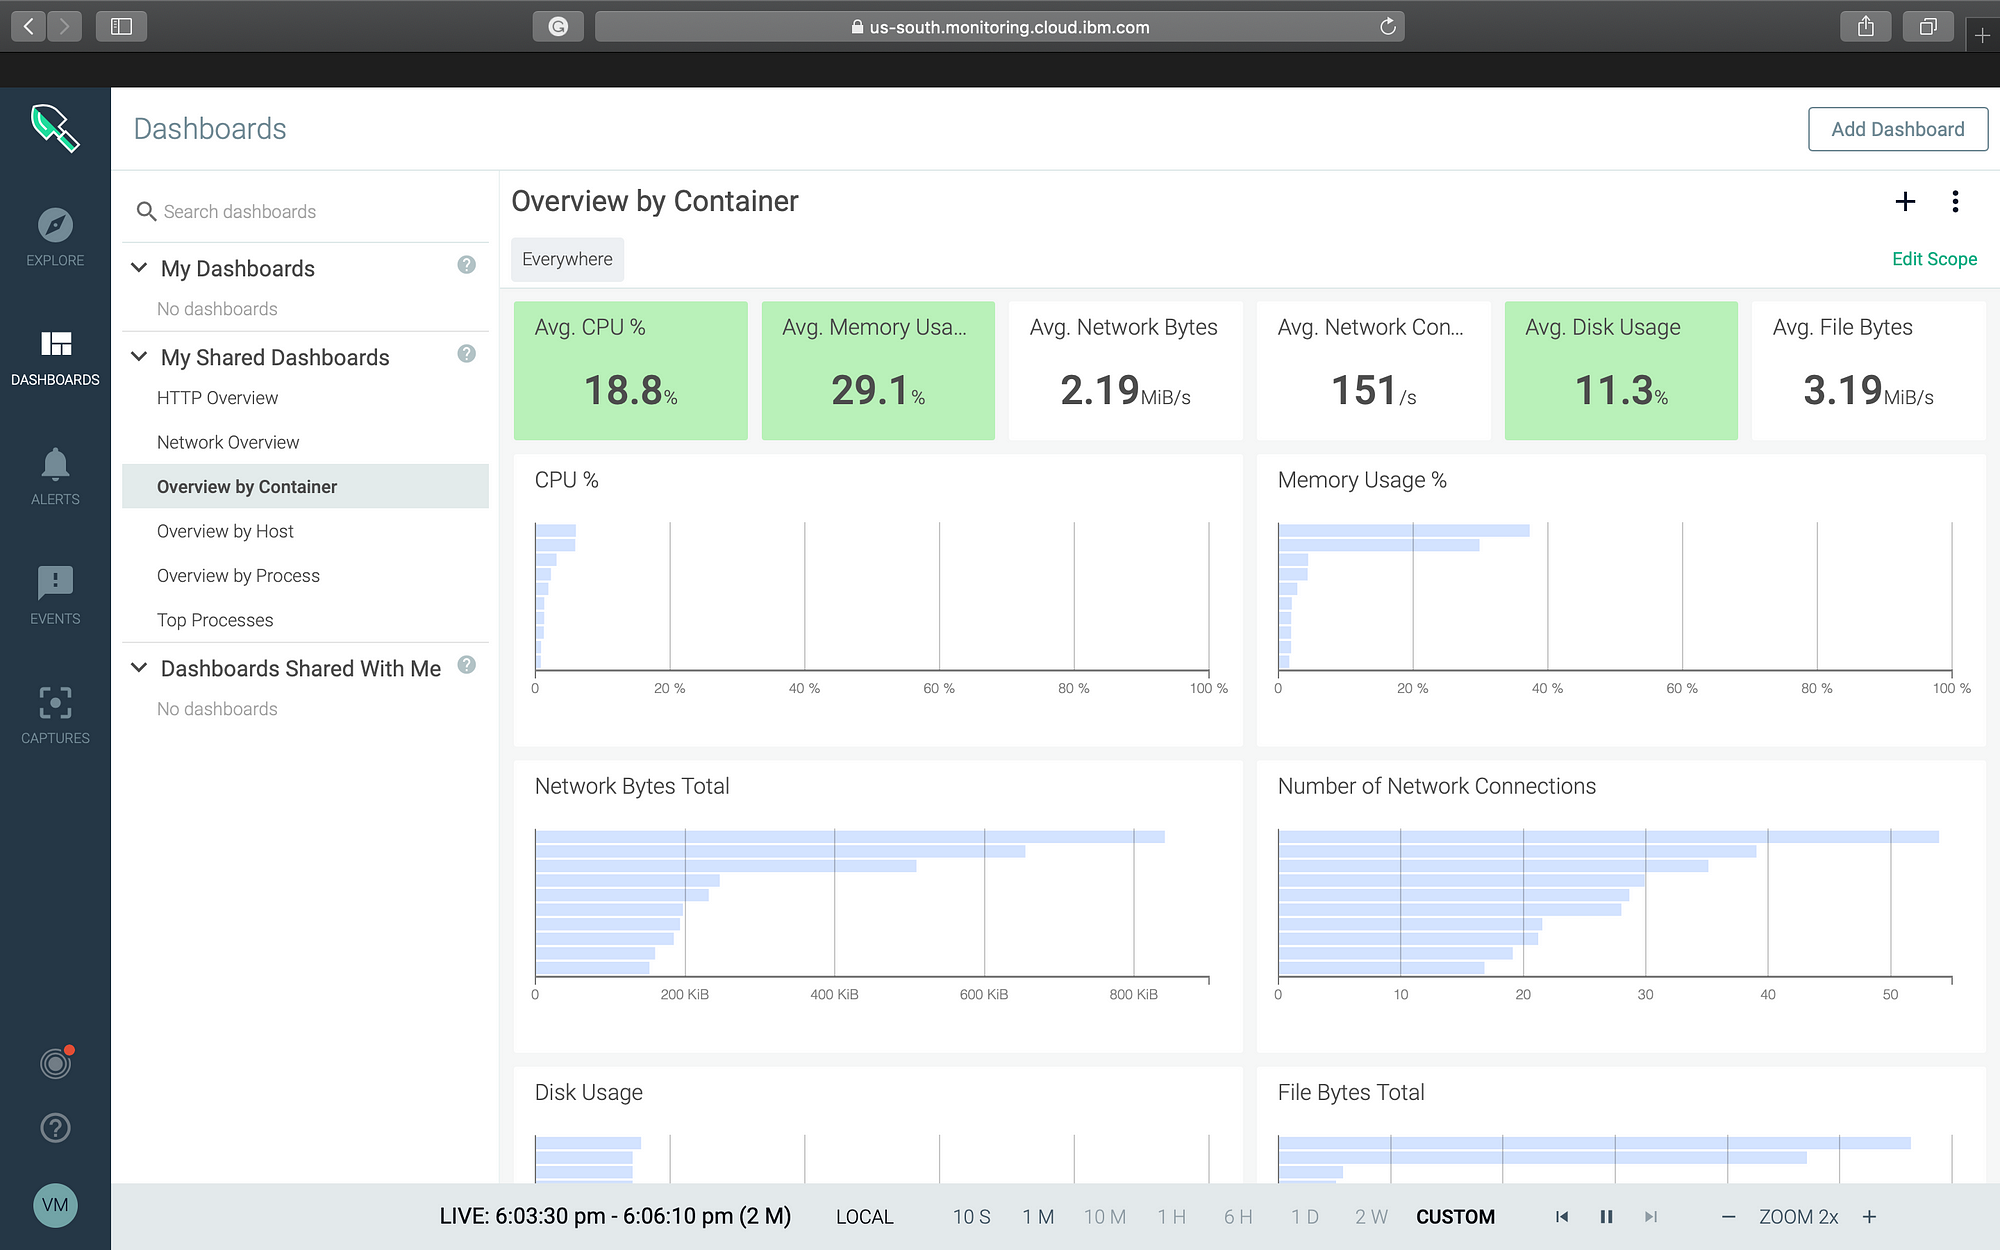Go back with the browser back arrow
This screenshot has width=2000, height=1250.
tap(28, 26)
